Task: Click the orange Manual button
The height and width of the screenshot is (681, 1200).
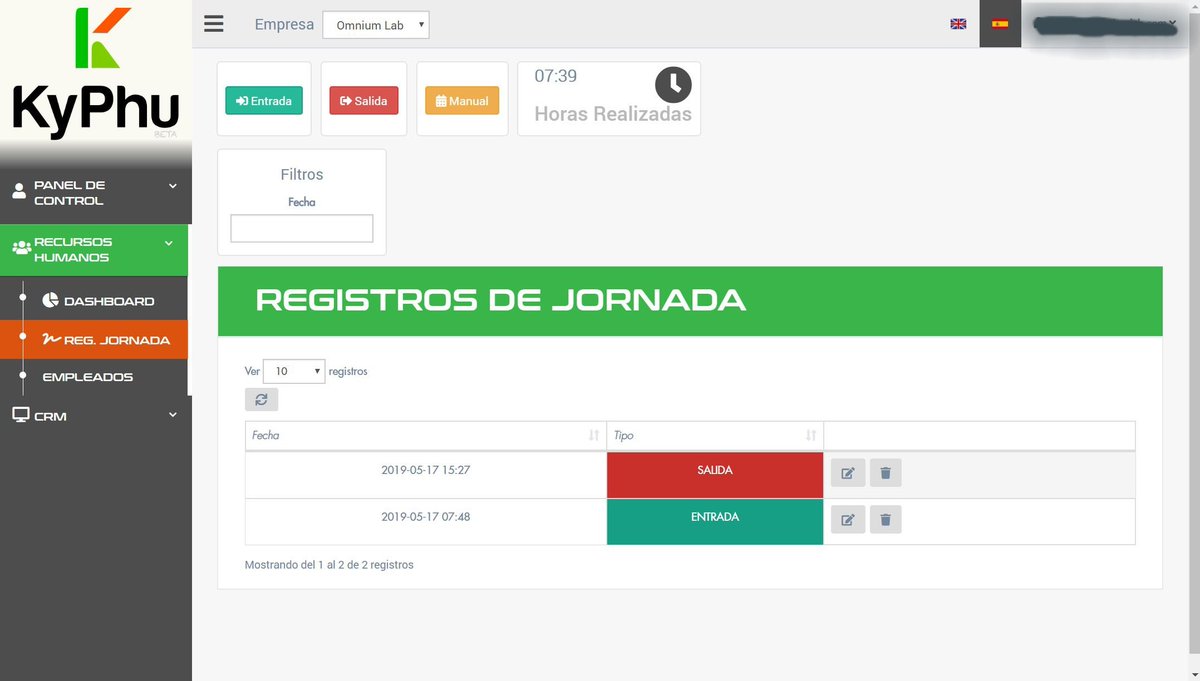Action: 462,101
